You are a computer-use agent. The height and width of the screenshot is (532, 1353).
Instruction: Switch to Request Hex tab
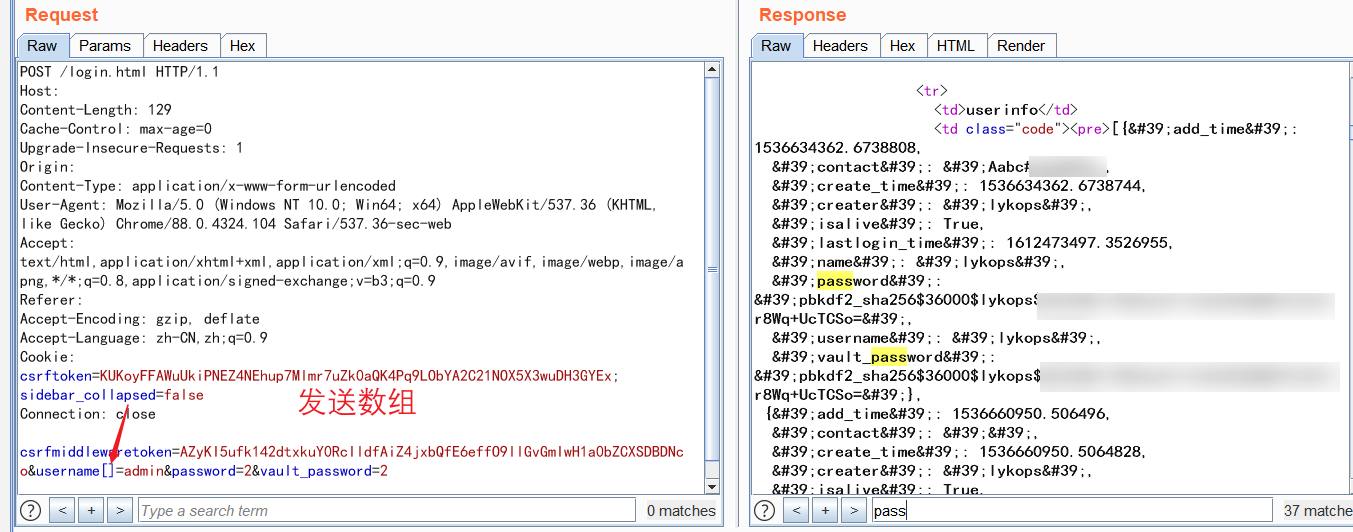tap(243, 46)
